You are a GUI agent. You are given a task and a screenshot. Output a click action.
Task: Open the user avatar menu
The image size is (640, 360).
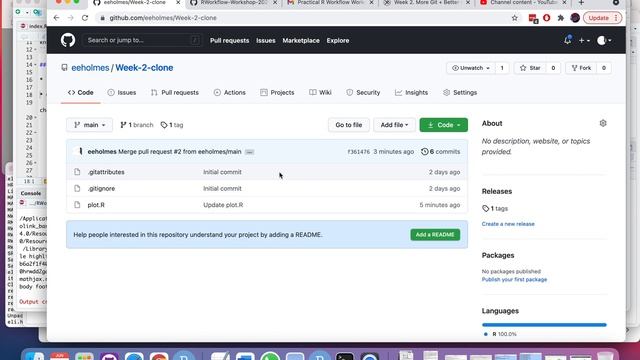pos(604,40)
